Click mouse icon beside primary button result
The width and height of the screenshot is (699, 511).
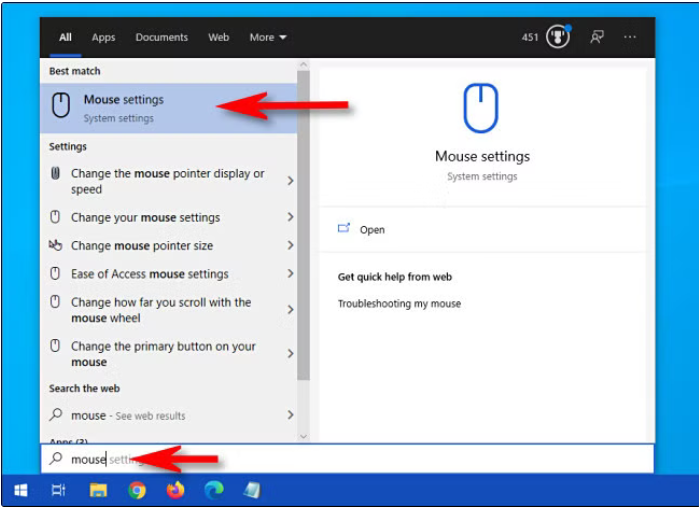(x=55, y=346)
